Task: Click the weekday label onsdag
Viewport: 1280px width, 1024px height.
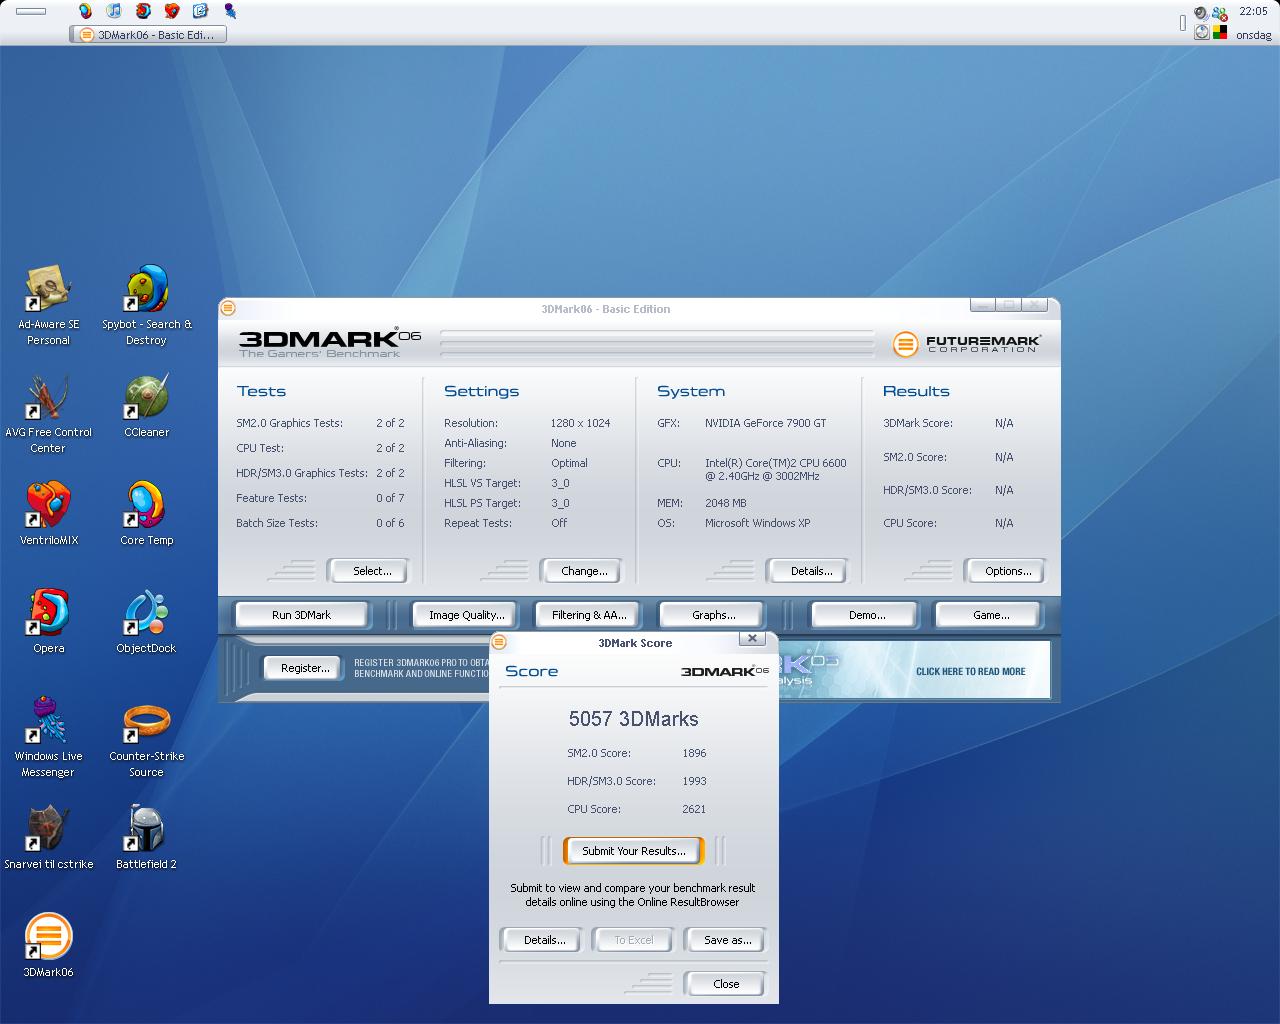Action: pos(1253,35)
